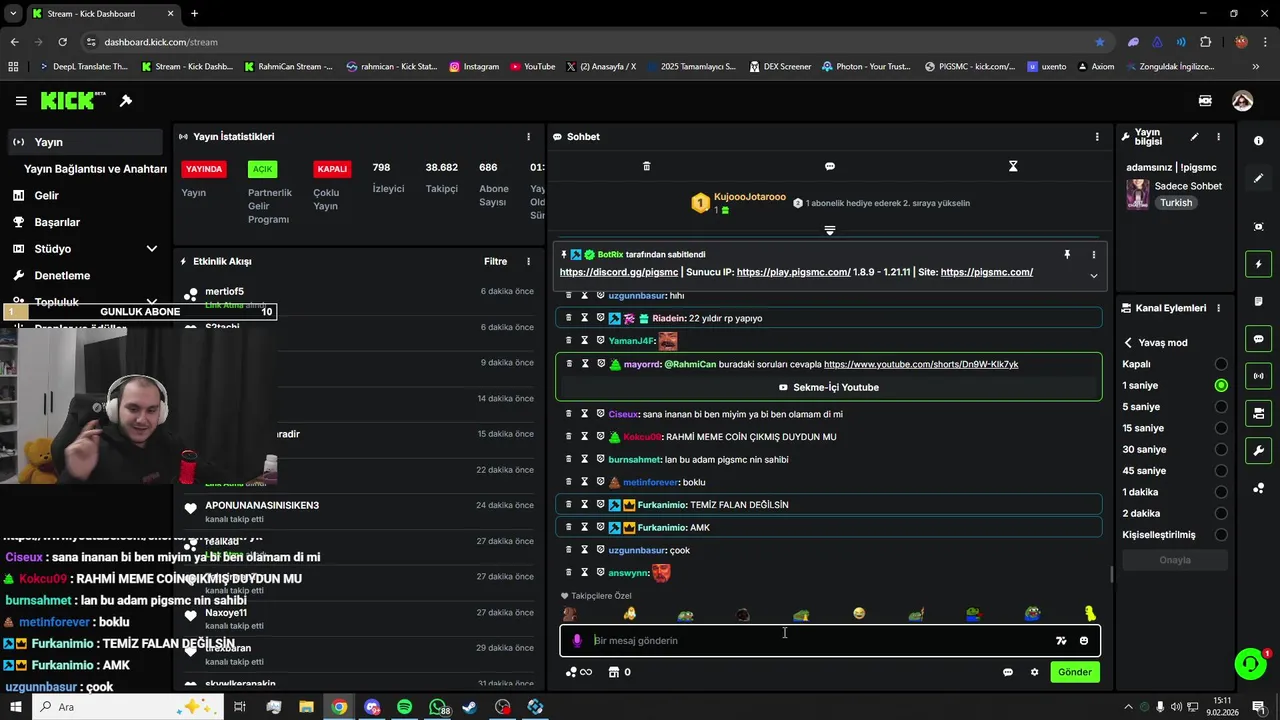Click the chat bubble icon in the right sidebar

[x=1258, y=339]
